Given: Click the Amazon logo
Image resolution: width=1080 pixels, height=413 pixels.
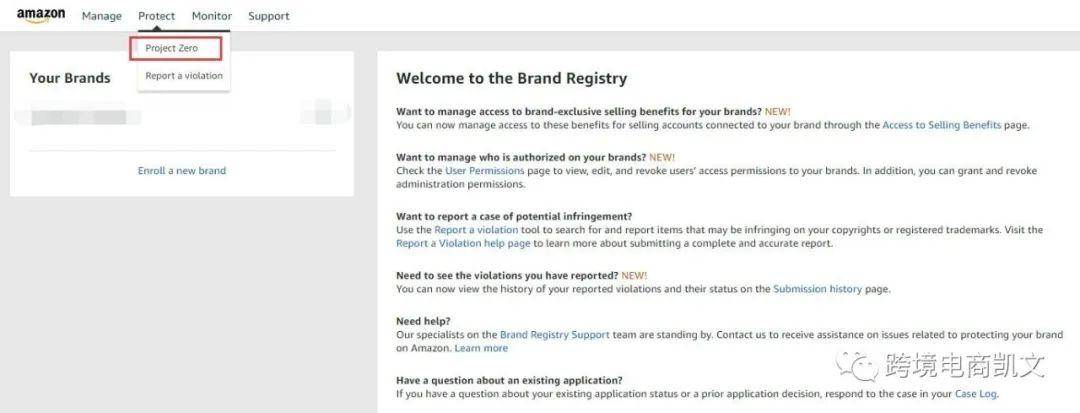Looking at the screenshot, I should (41, 15).
